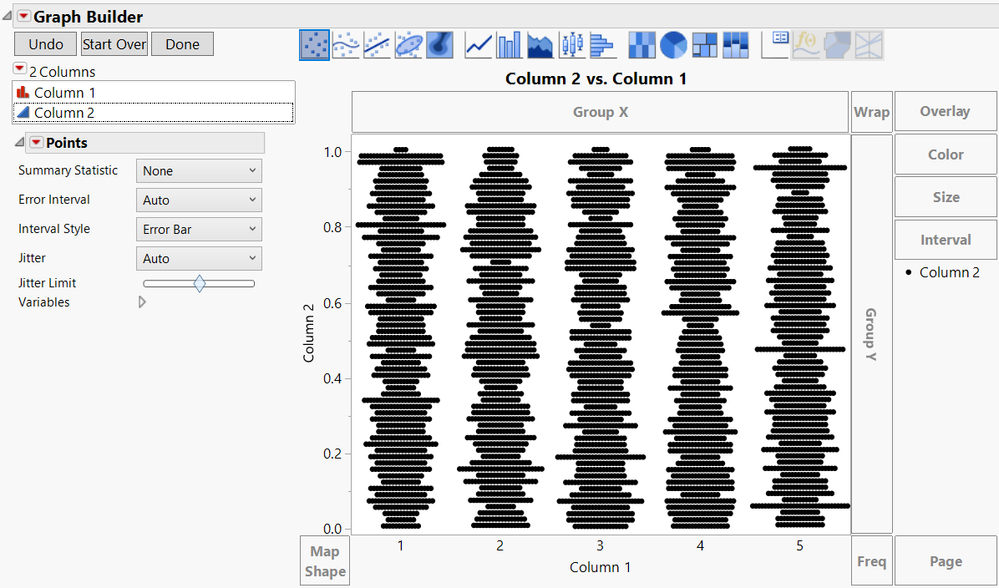This screenshot has width=999, height=588.
Task: Select the Pie chart icon
Action: (673, 45)
